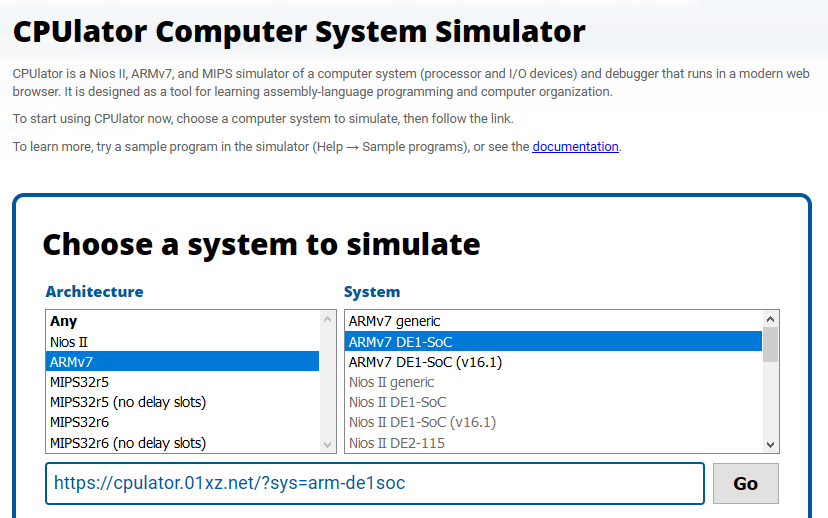Viewport: 828px width, 518px height.
Task: Choose Nios II in Architecture list
Action: (x=182, y=342)
